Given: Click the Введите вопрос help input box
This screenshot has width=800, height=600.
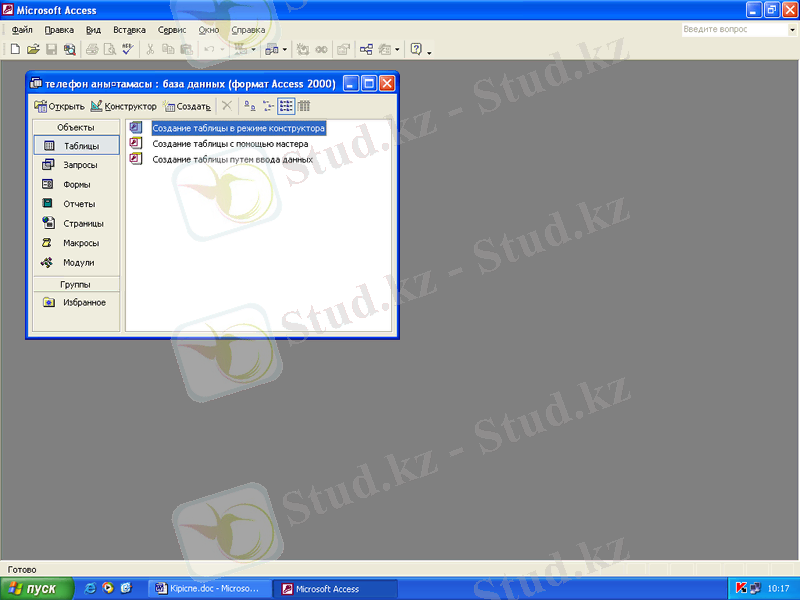Looking at the screenshot, I should tap(735, 30).
